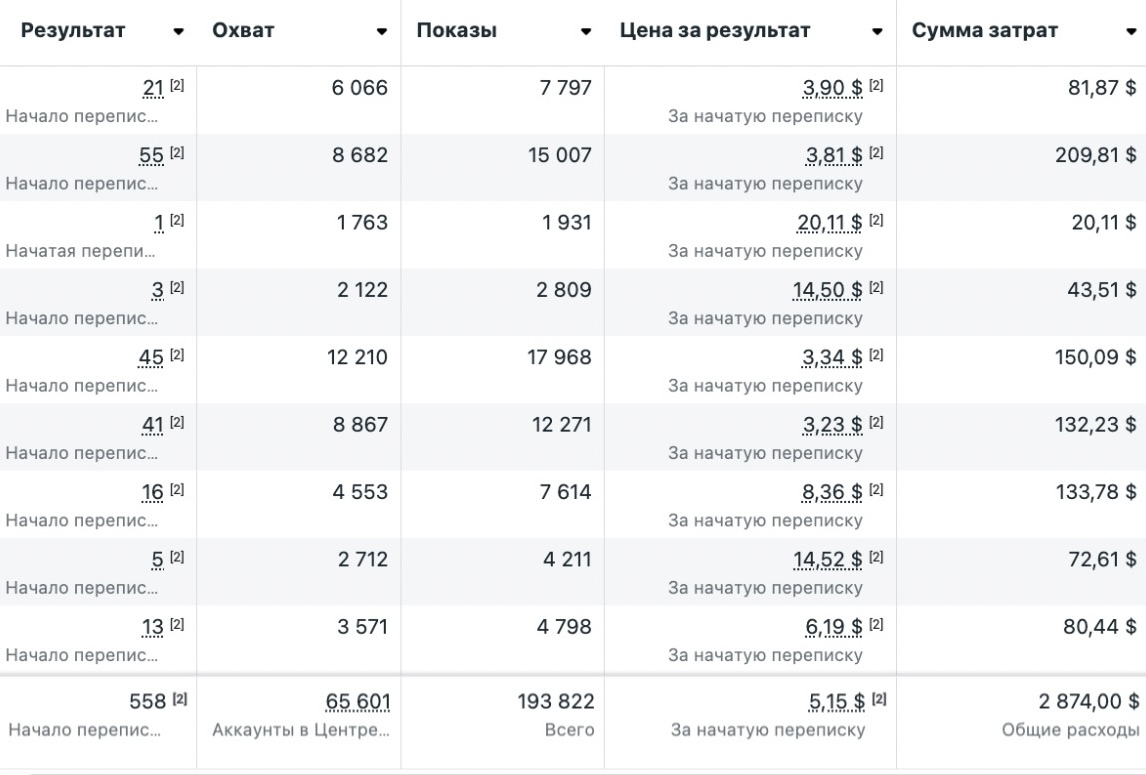Expand the Сумма затрат column menu arrow

[x=1130, y=31]
